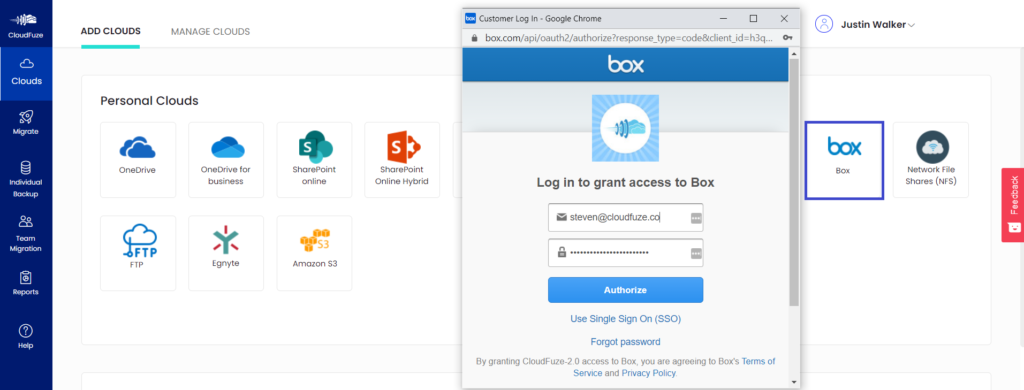Focus the password input field
This screenshot has height=390, width=1024.
click(x=625, y=253)
